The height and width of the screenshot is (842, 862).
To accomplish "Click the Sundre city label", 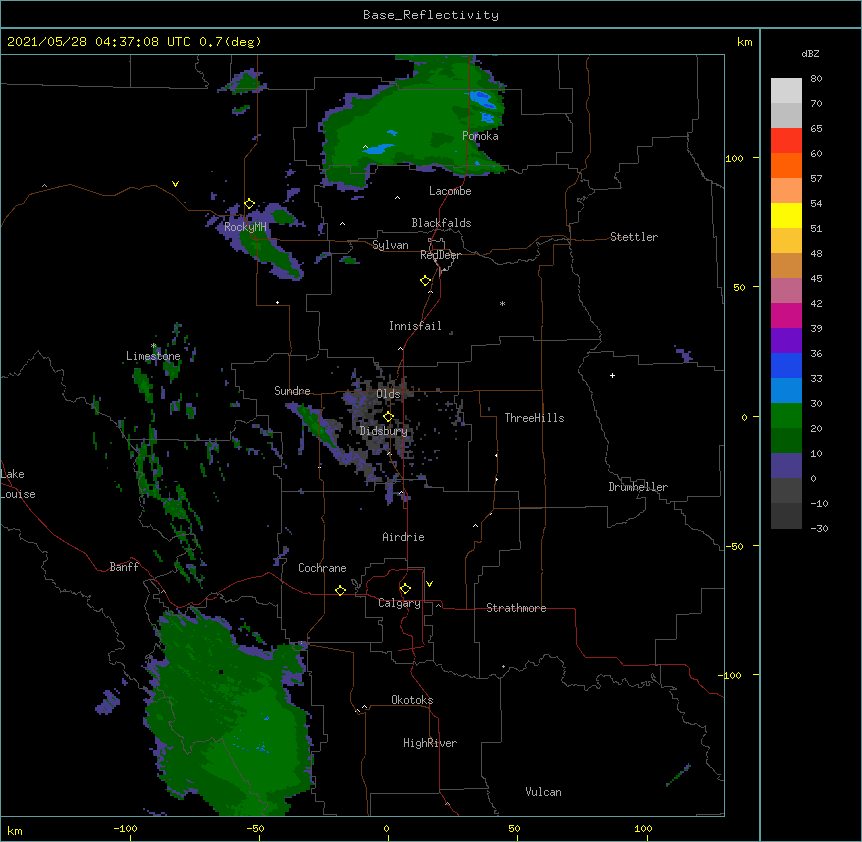I will pyautogui.click(x=292, y=391).
